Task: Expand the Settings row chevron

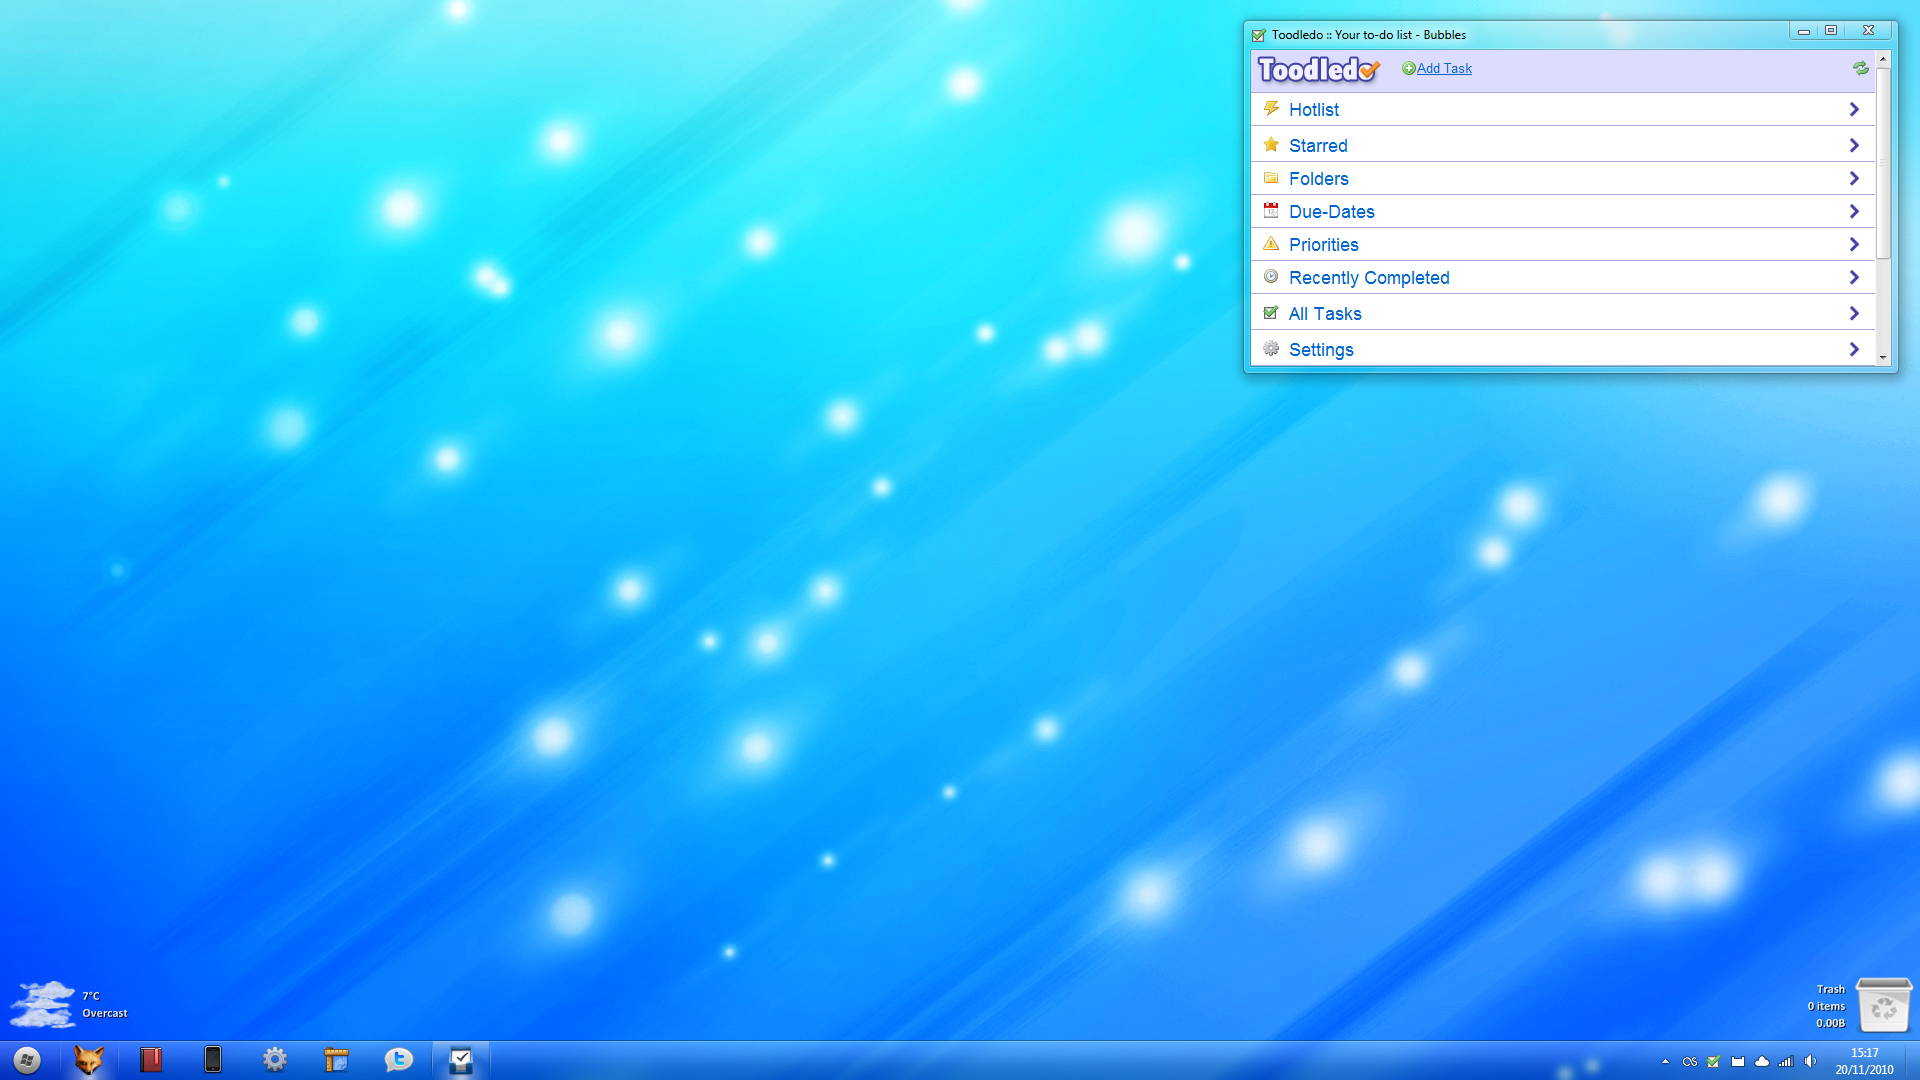Action: tap(1854, 349)
